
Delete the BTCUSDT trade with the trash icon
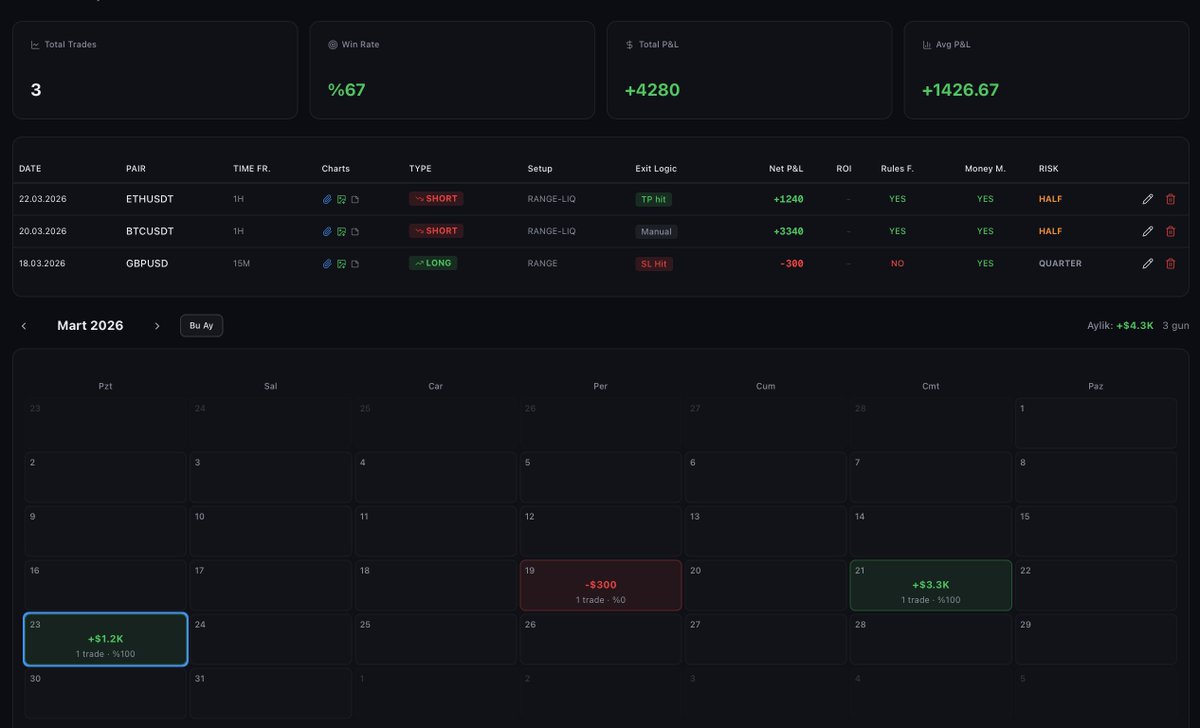pyautogui.click(x=1171, y=231)
